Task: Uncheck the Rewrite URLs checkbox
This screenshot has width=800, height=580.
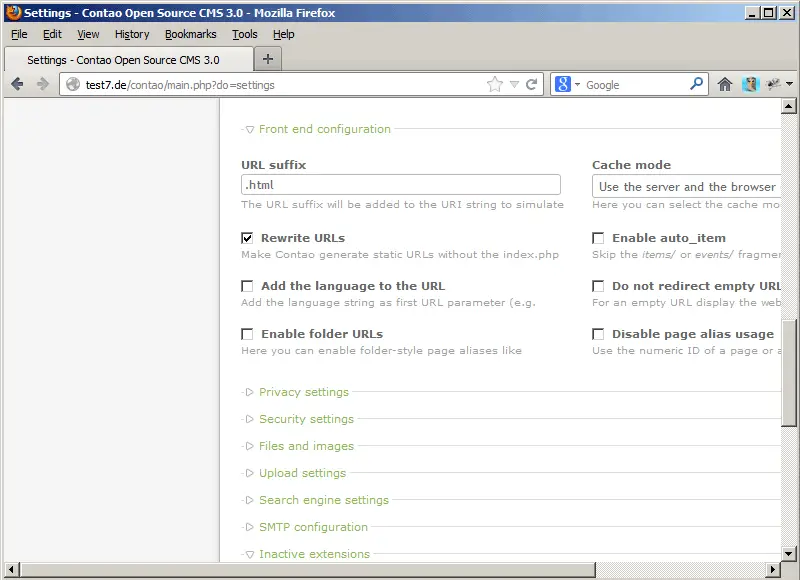Action: tap(247, 238)
